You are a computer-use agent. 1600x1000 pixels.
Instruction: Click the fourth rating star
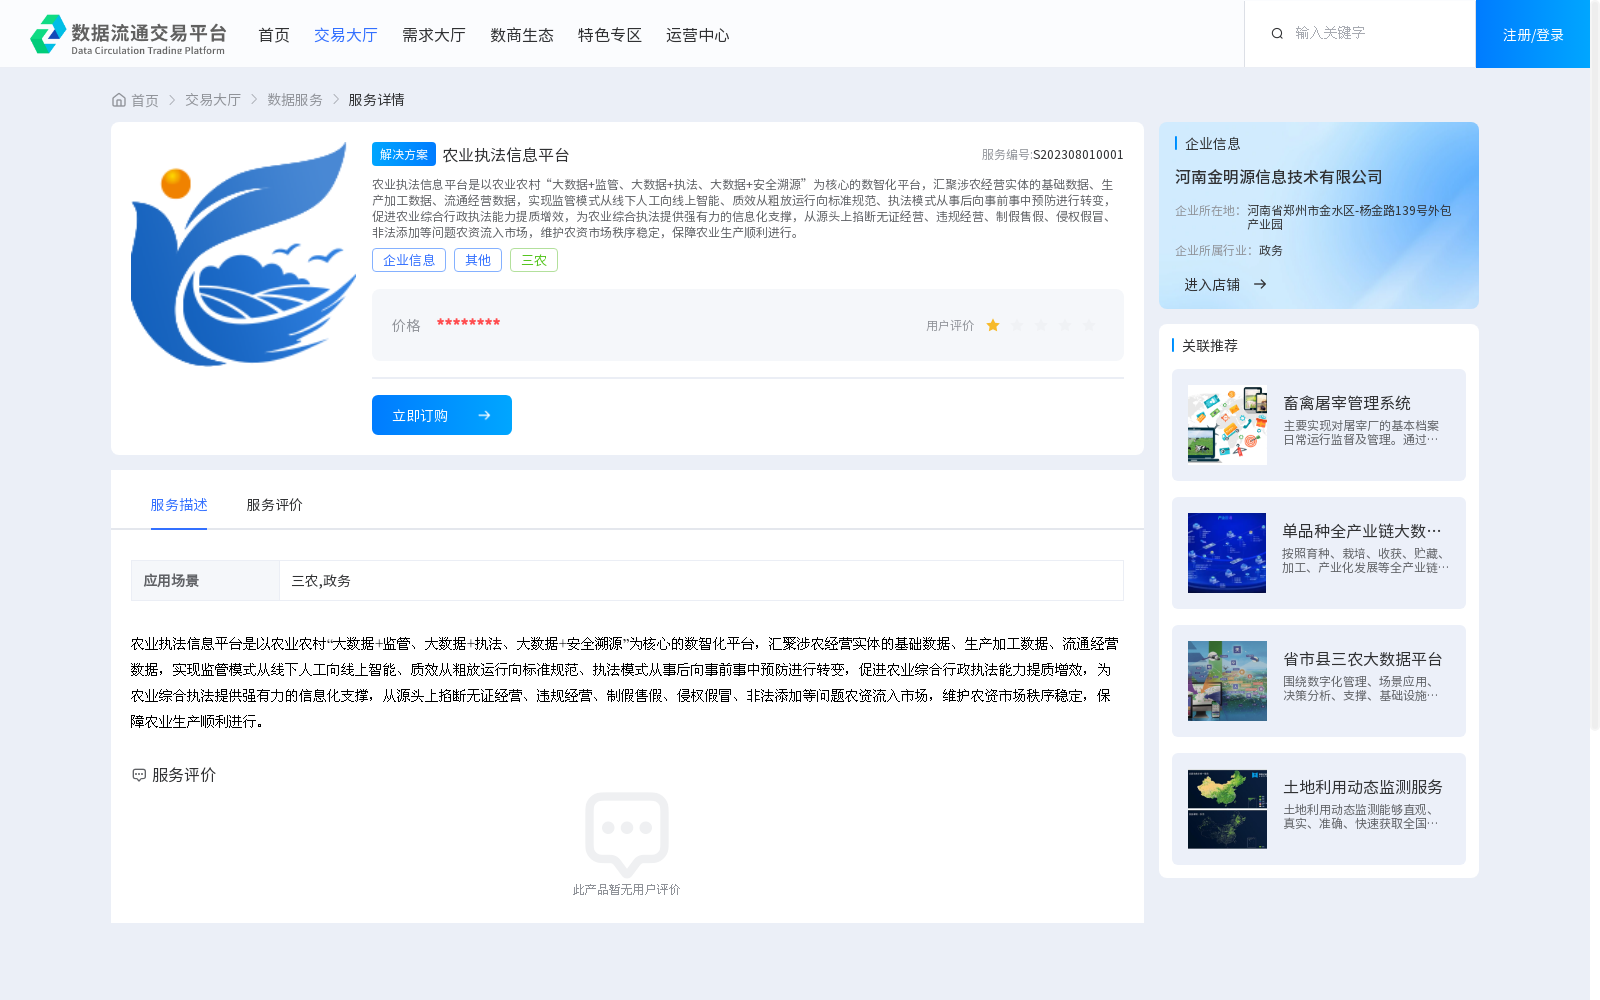[x=1065, y=326]
